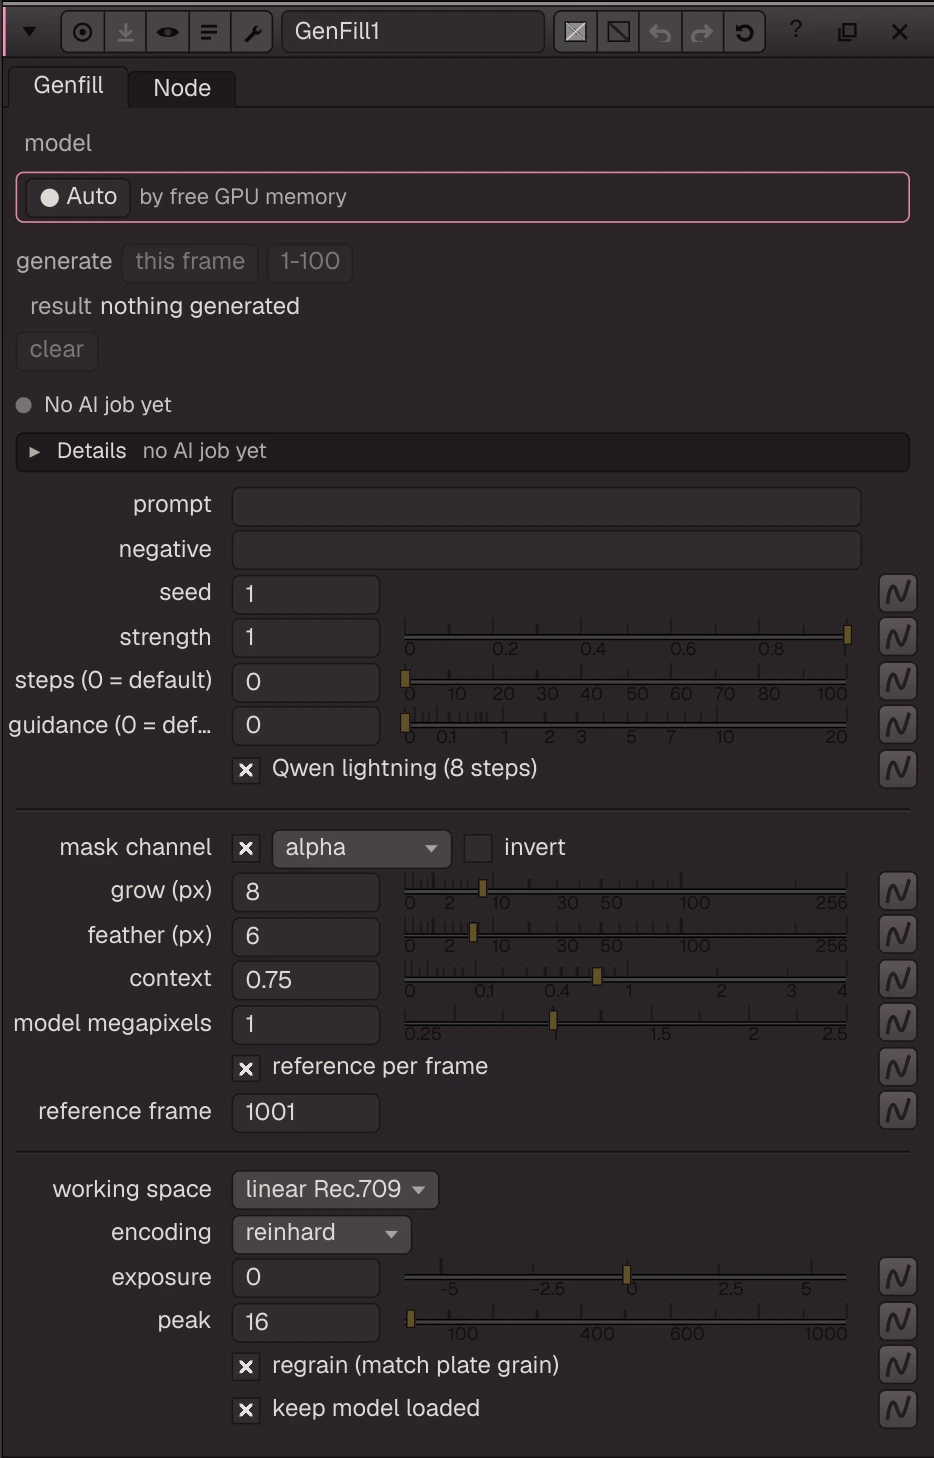
Task: Click the guidance value field
Action: [x=306, y=726]
